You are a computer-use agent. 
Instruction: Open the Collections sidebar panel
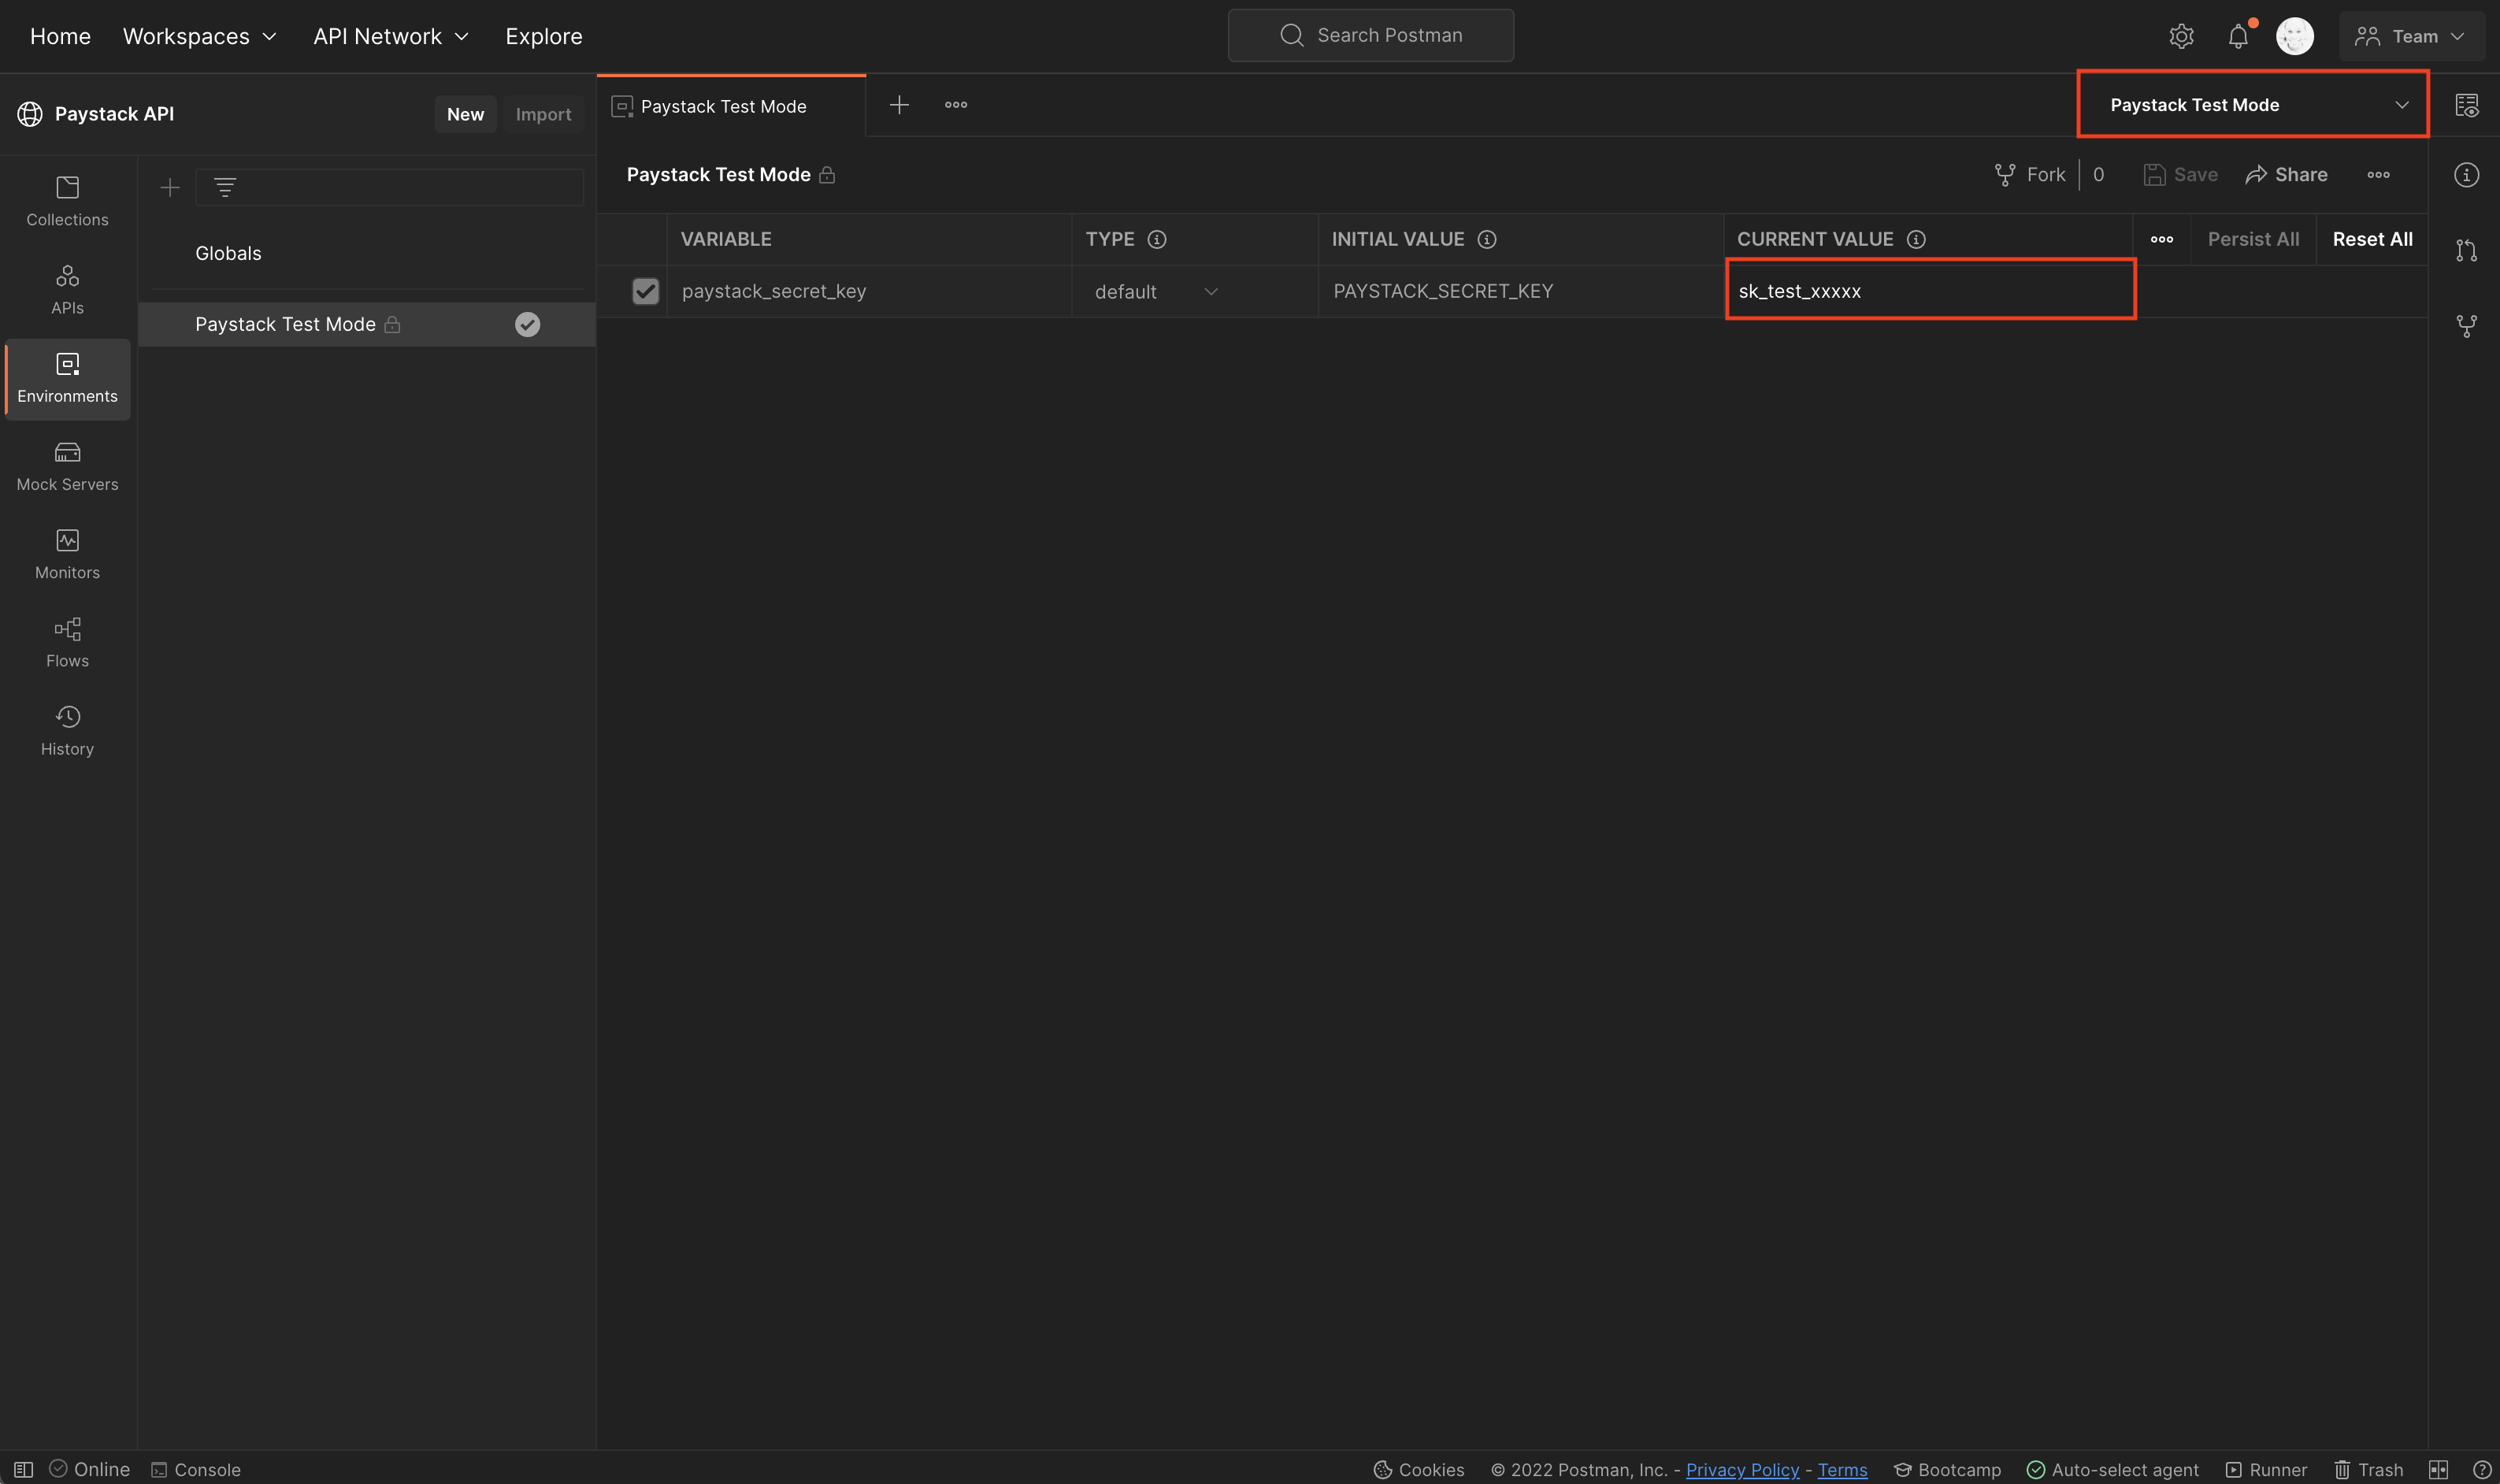click(67, 202)
